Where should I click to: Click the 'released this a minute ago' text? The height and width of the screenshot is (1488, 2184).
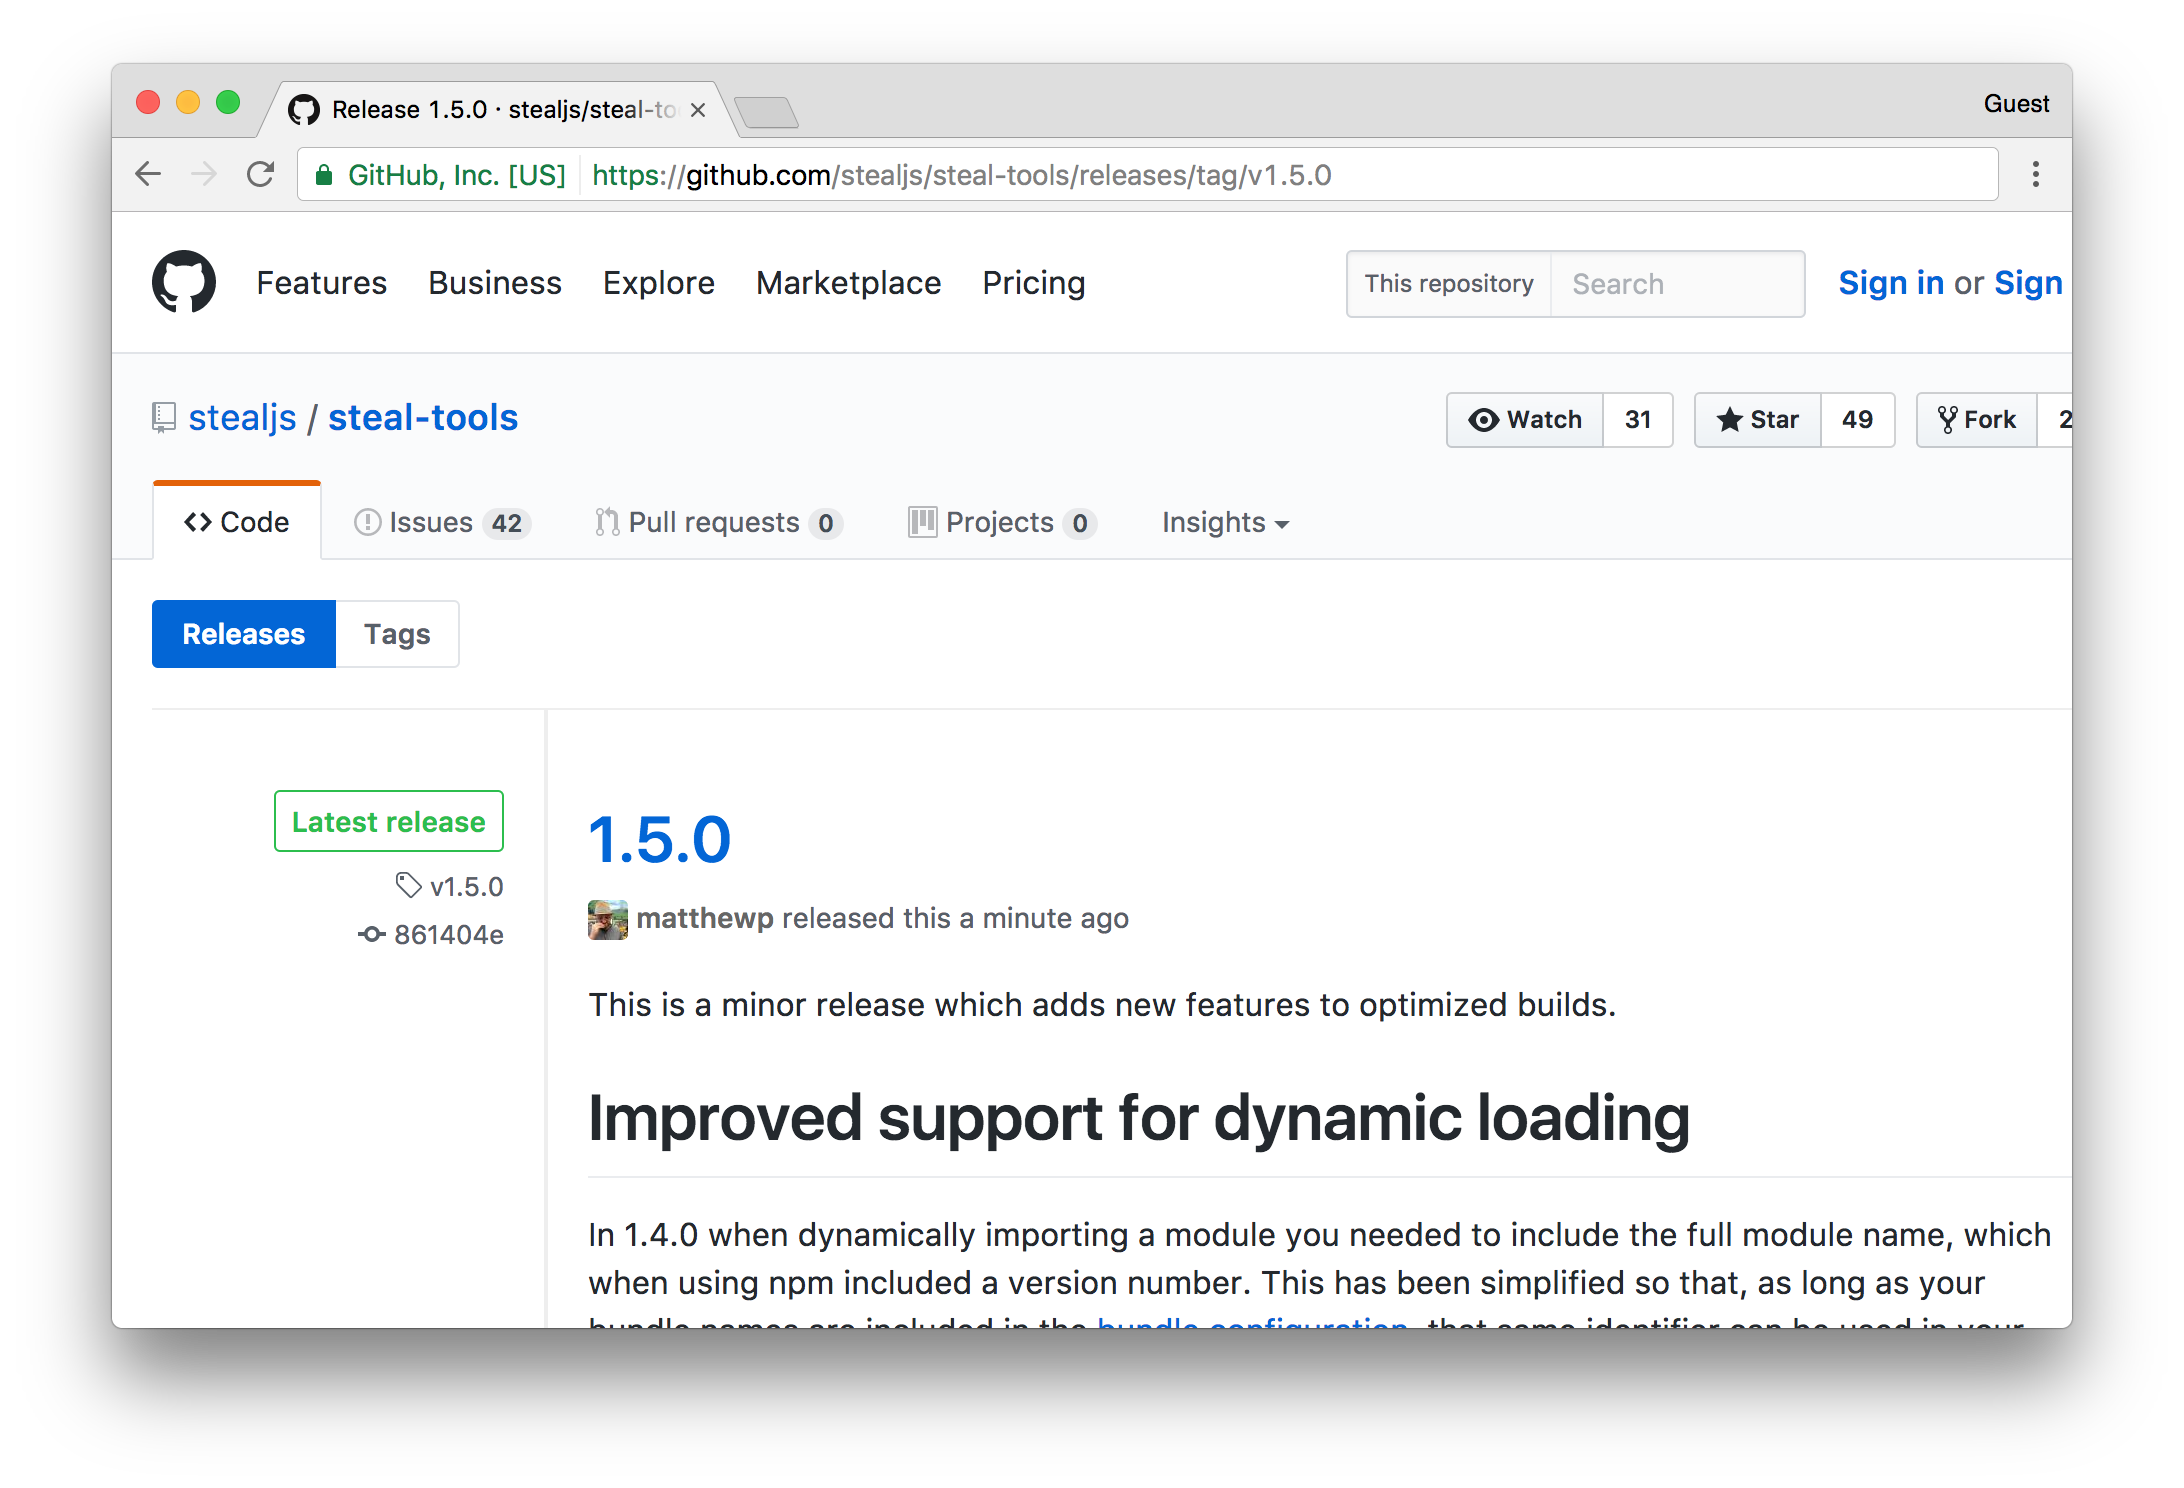tap(955, 918)
